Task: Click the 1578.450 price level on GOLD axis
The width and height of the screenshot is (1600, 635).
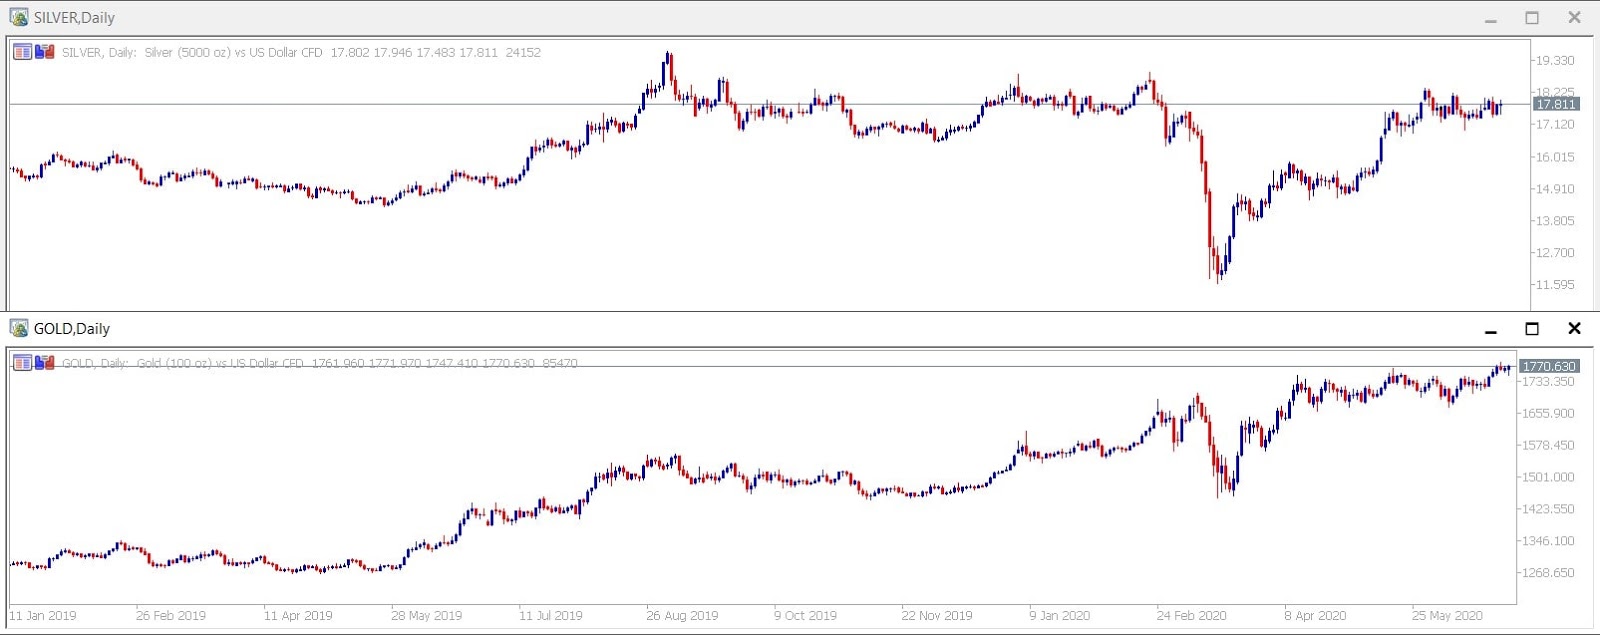Action: click(1548, 445)
